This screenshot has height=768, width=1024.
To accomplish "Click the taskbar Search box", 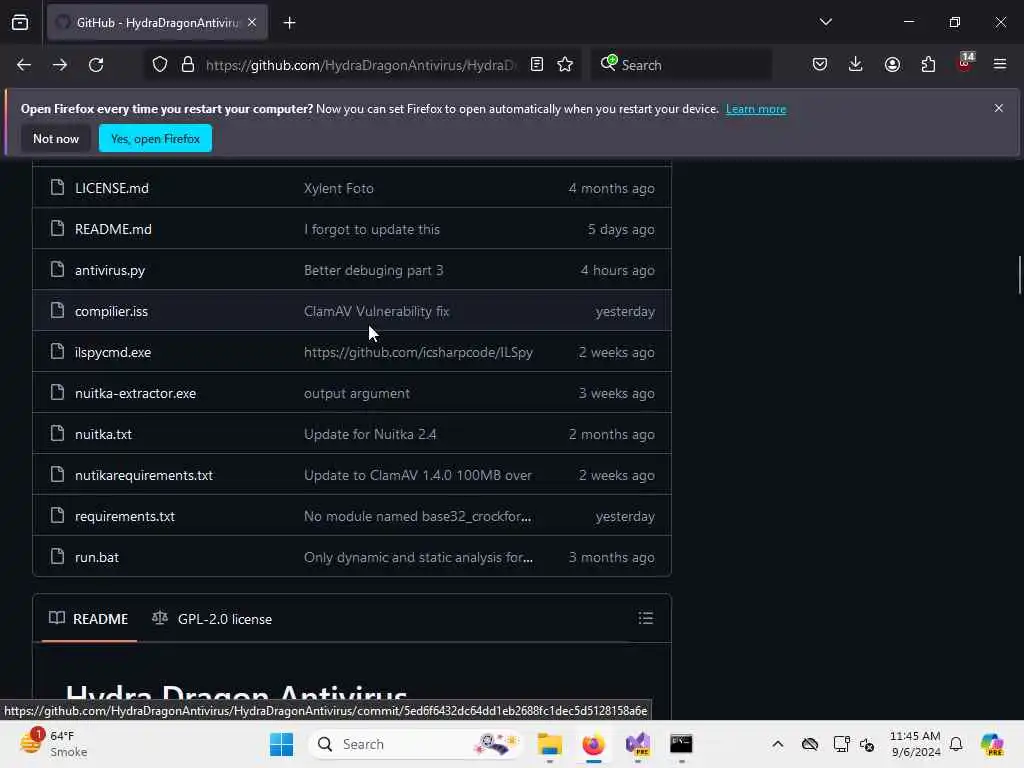I will (x=416, y=744).
